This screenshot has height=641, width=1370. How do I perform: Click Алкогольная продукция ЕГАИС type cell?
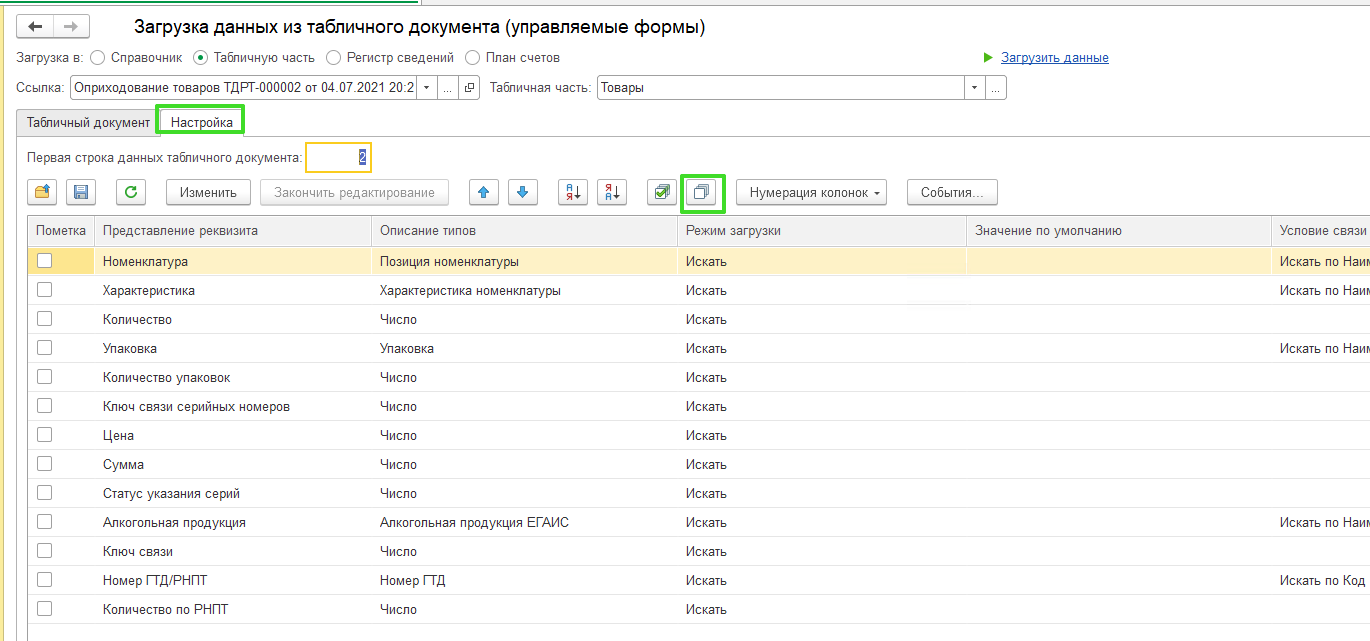524,522
